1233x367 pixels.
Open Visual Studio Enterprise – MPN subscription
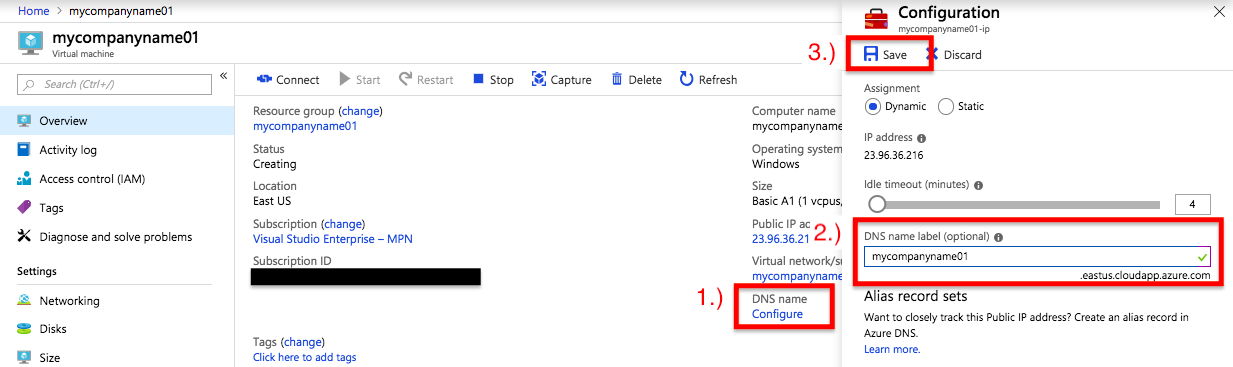click(333, 239)
